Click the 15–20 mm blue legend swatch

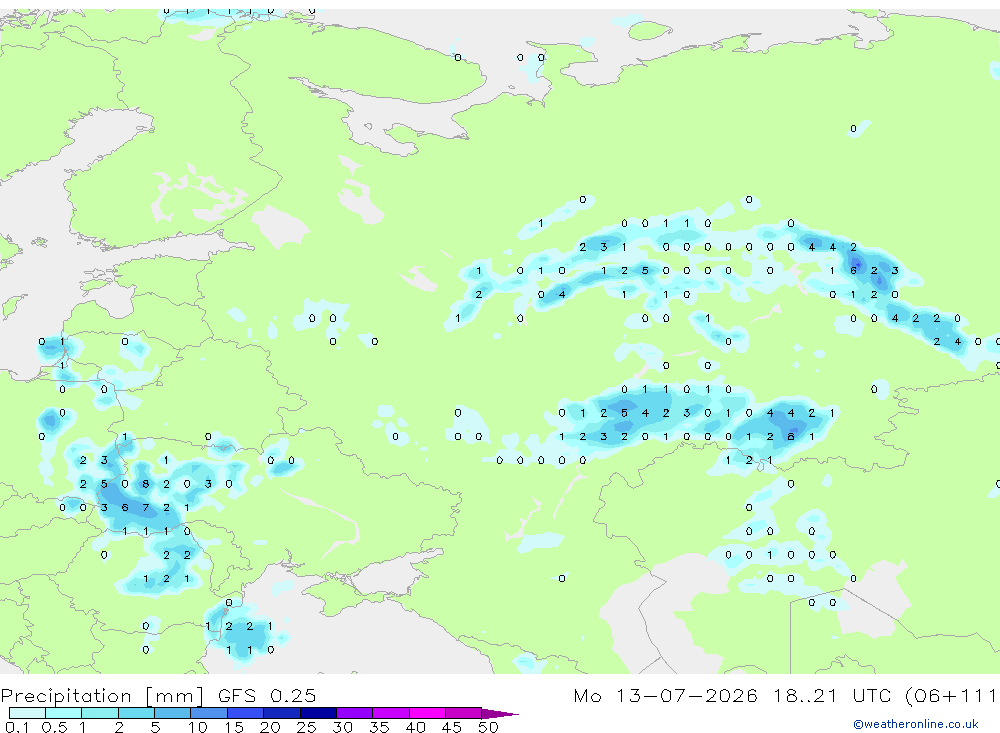[245, 713]
